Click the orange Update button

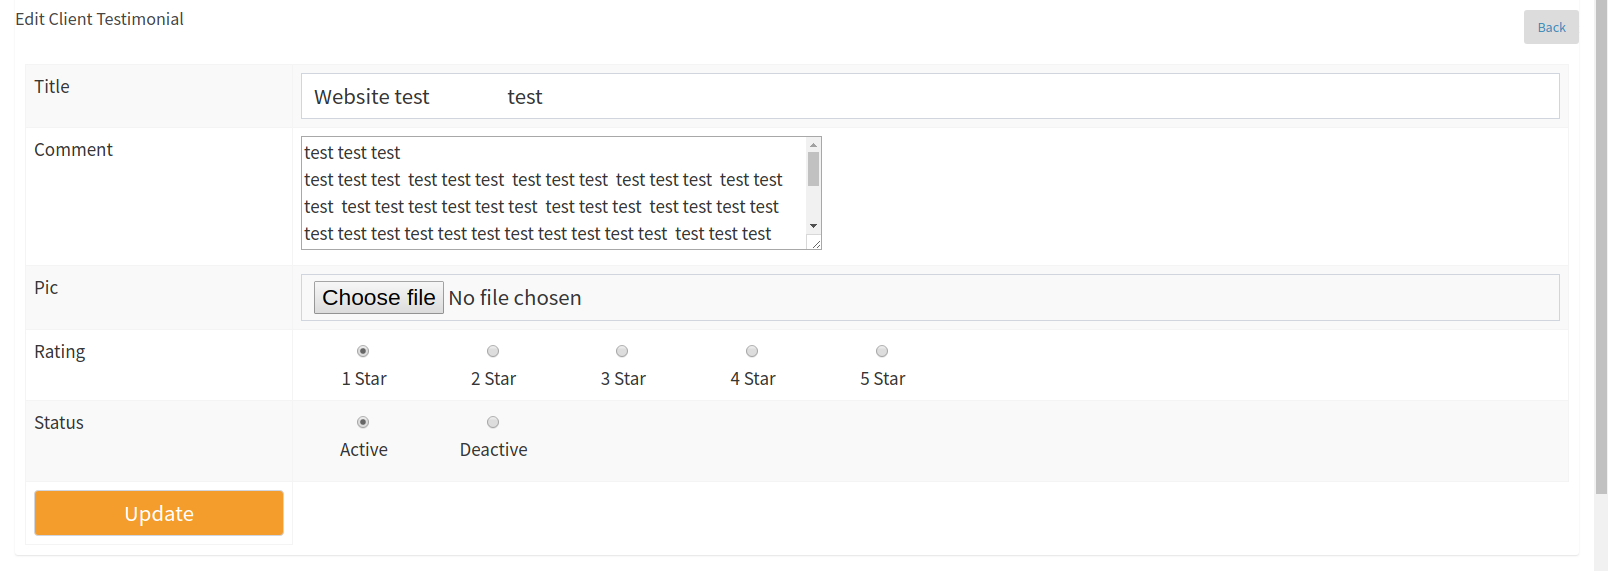pos(159,513)
